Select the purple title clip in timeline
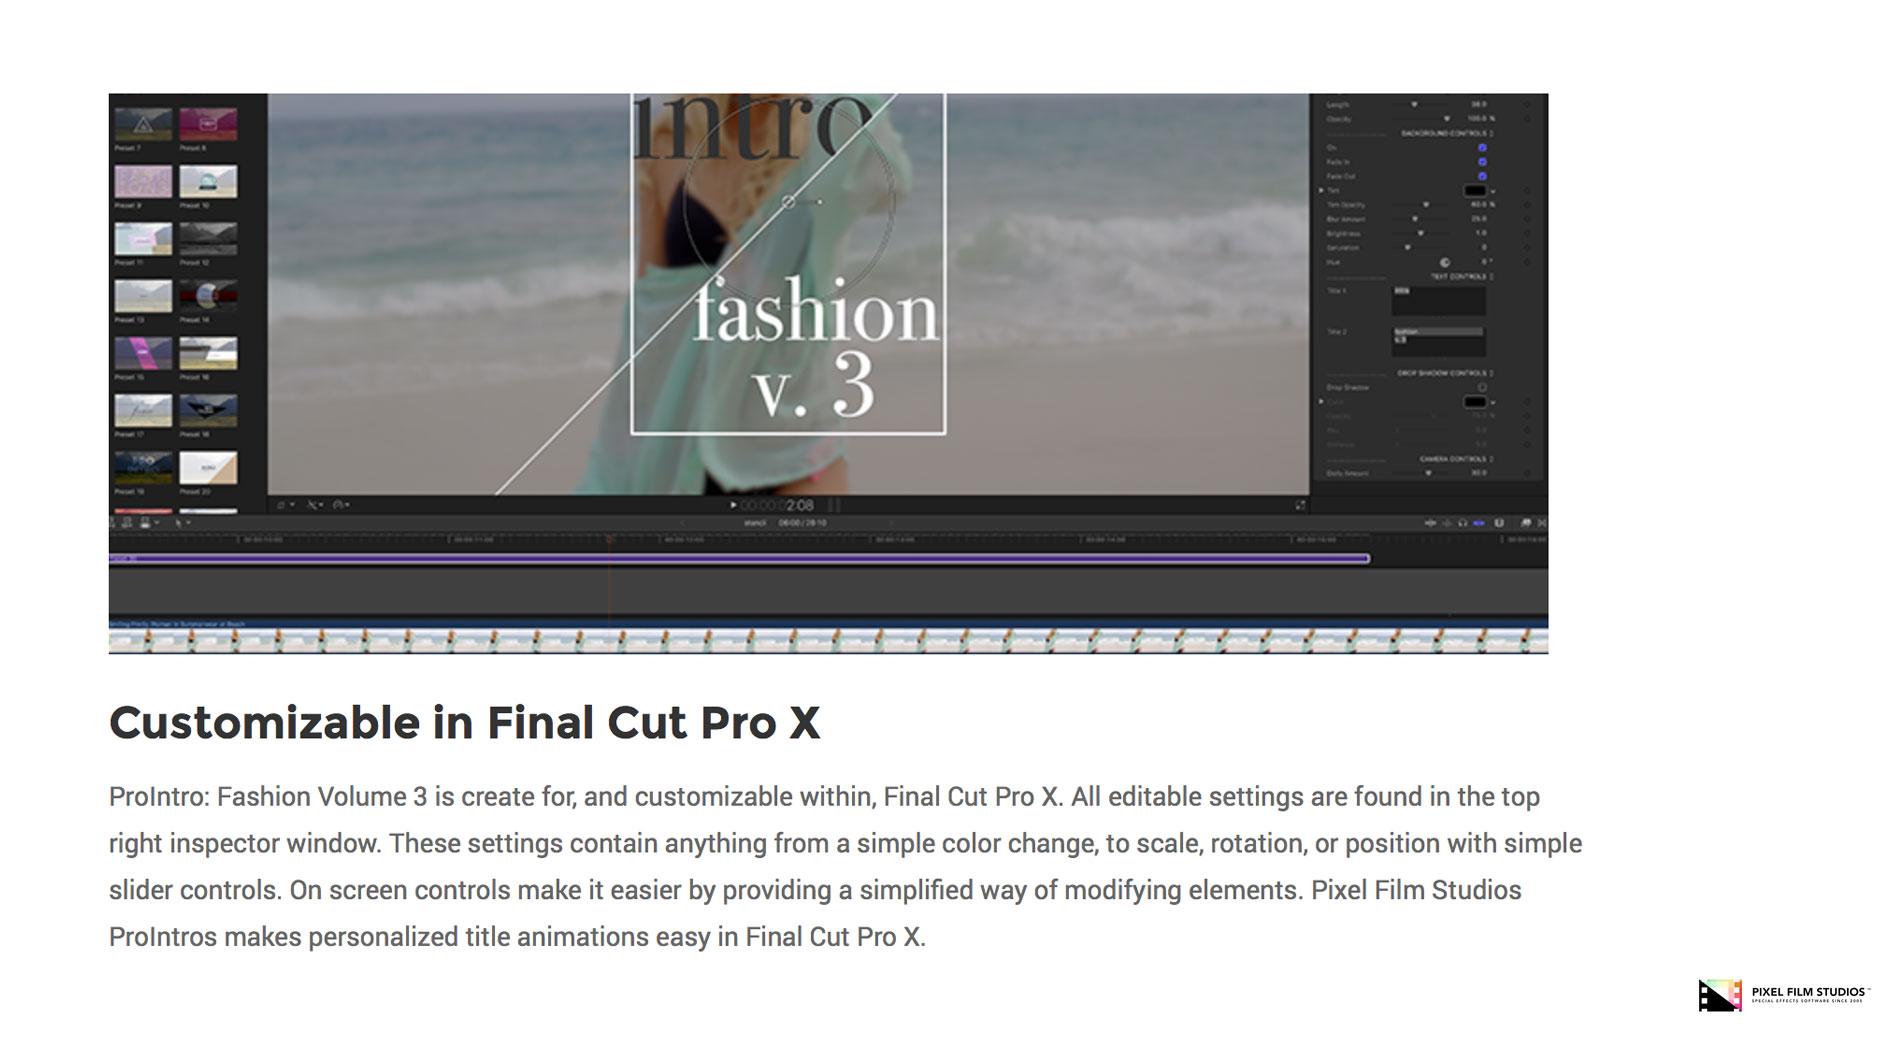The width and height of the screenshot is (1904, 1060). (739, 558)
